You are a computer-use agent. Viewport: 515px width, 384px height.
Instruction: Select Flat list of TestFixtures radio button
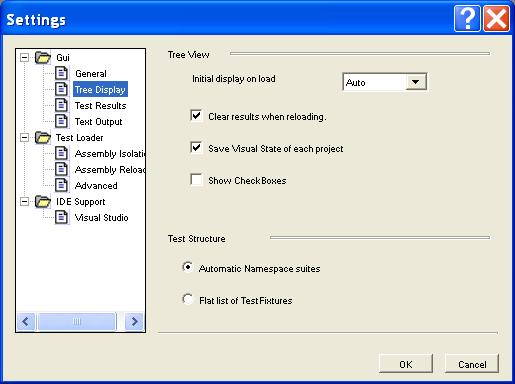(x=188, y=299)
